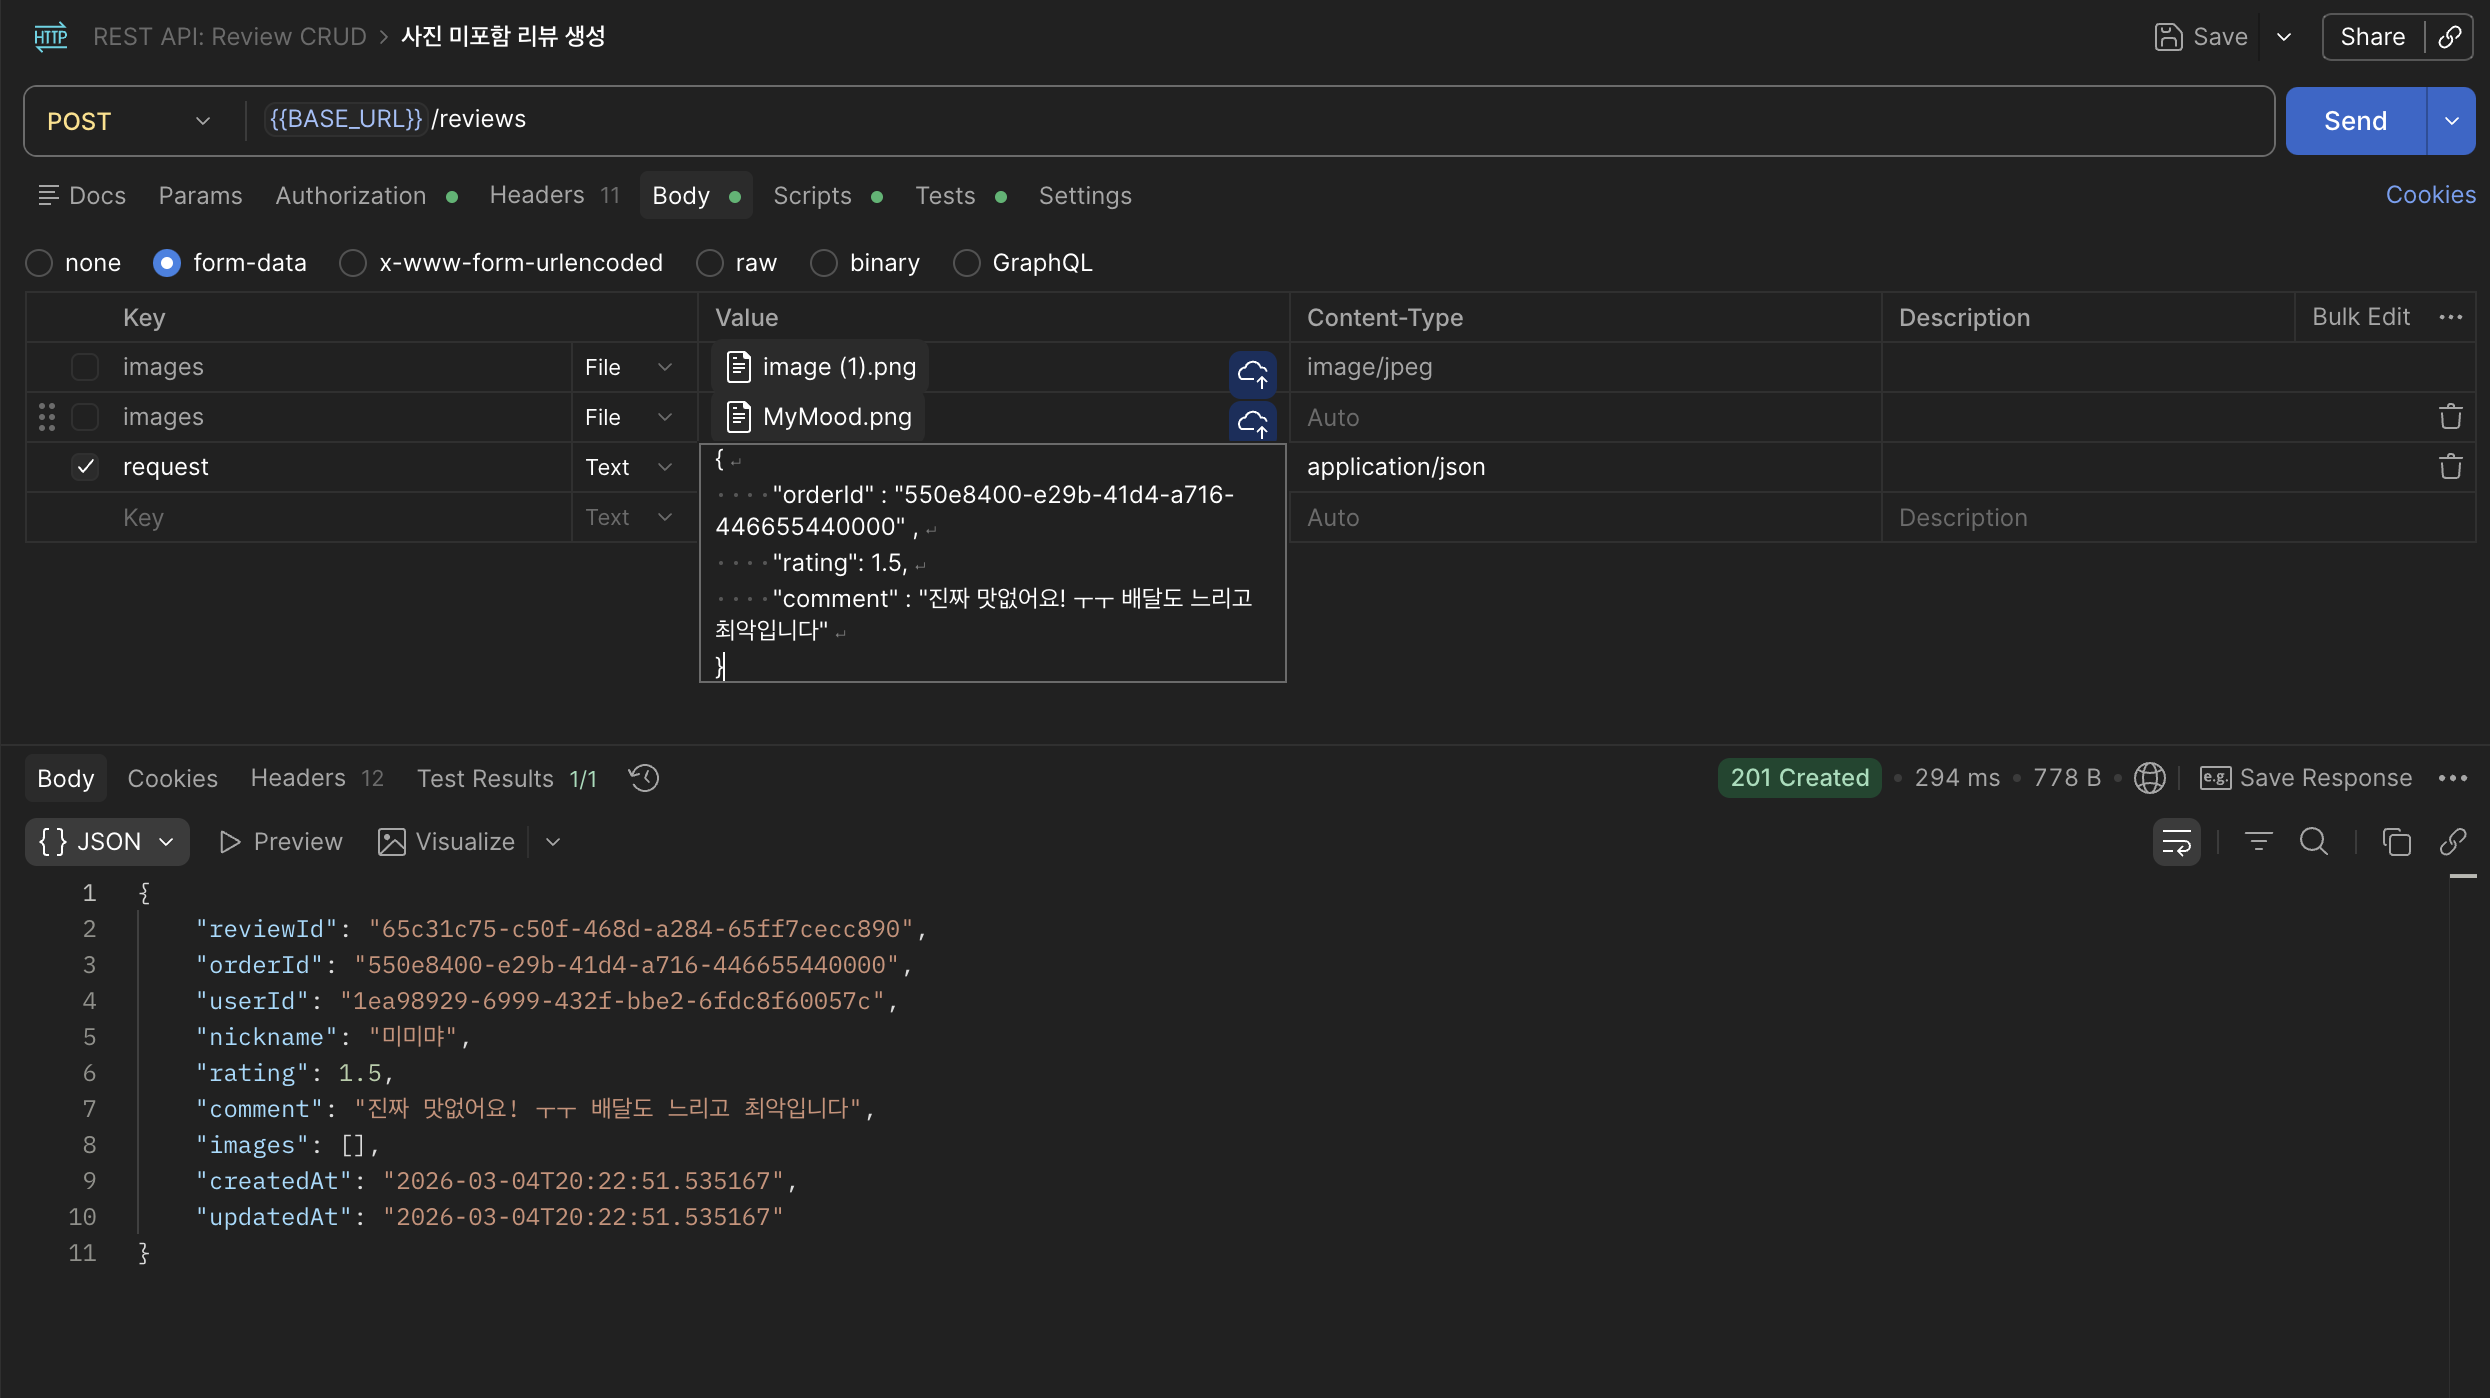Expand the Send button dropdown arrow
Viewport: 2490px width, 1398px height.
point(2451,121)
